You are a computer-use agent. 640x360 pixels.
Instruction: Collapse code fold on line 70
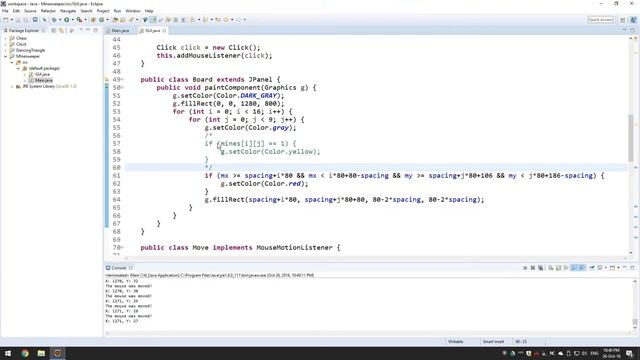(123, 248)
